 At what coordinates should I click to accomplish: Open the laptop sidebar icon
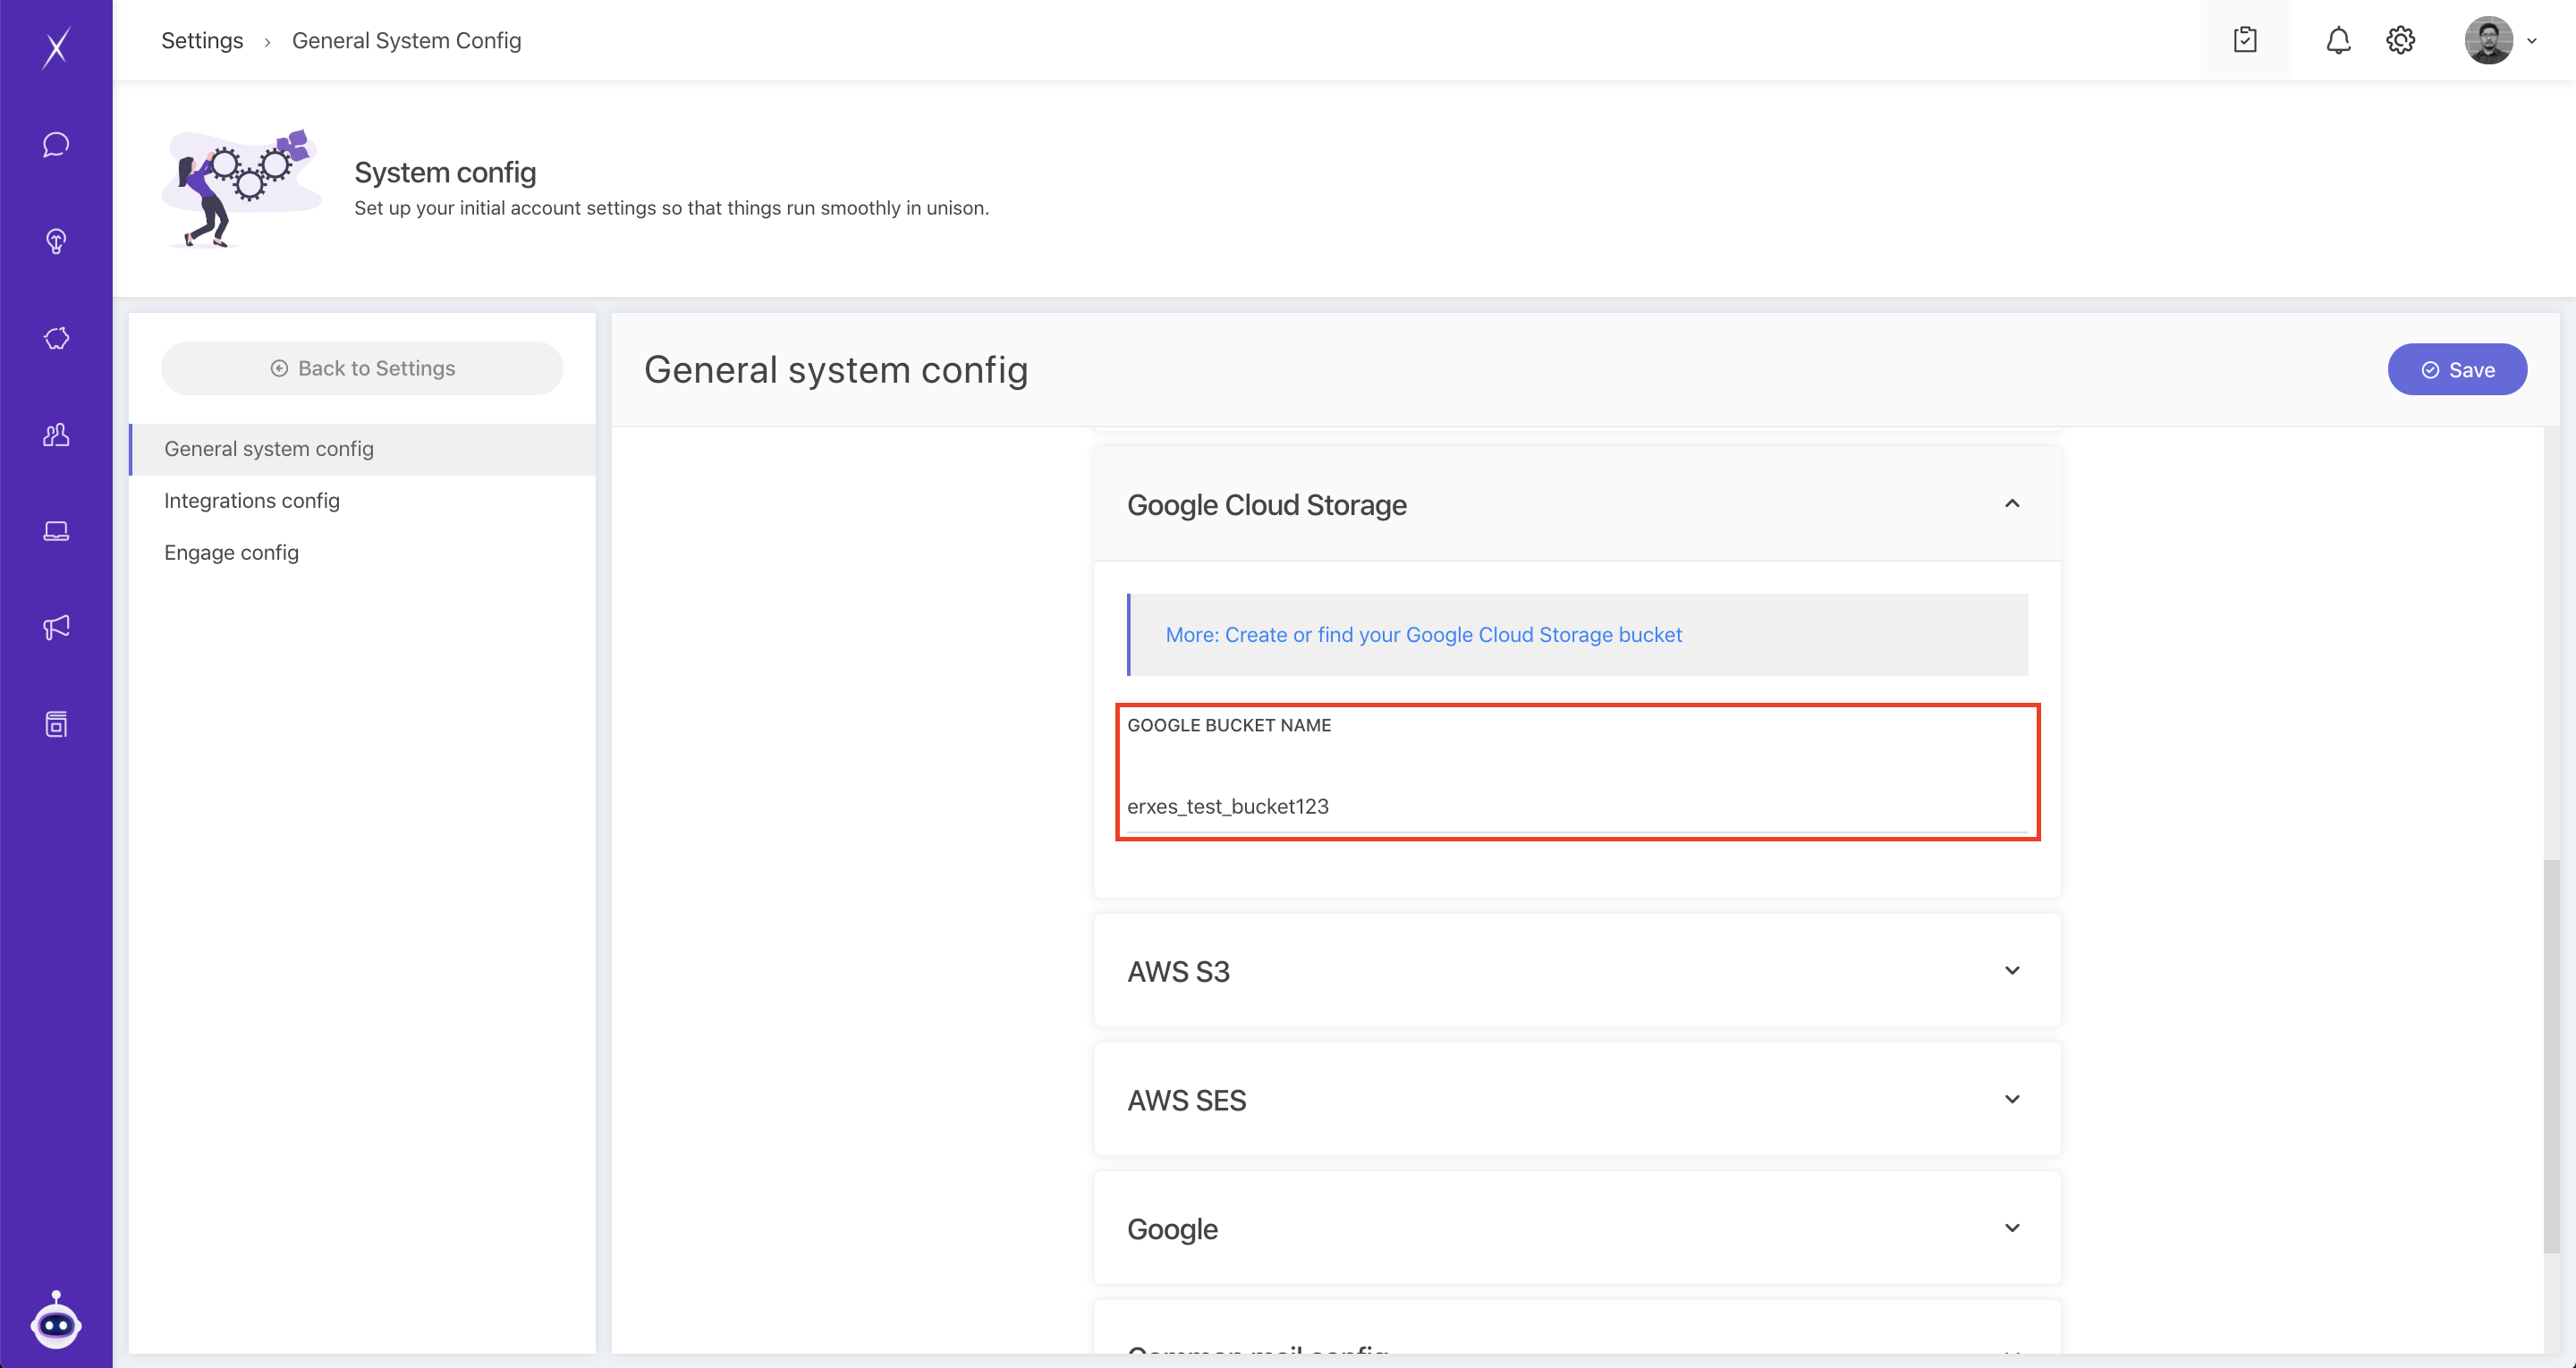tap(56, 531)
